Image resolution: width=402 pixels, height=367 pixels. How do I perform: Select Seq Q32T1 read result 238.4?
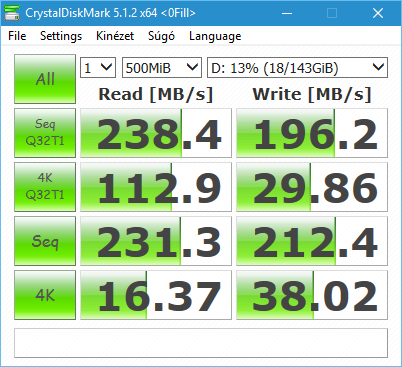[156, 133]
